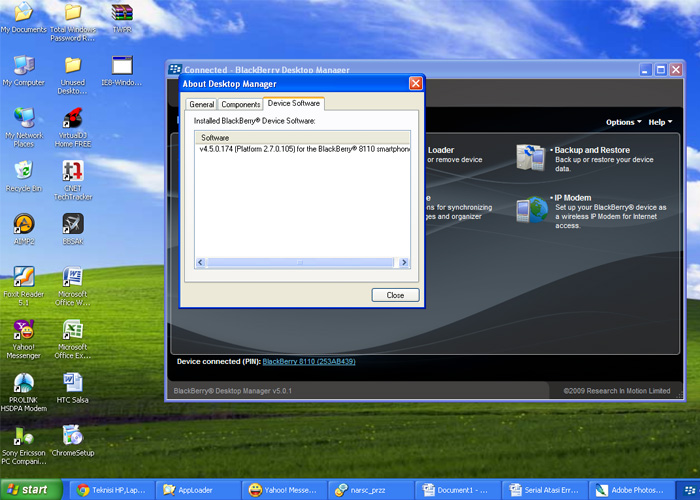This screenshot has width=700, height=500.
Task: Click the BlackBerry 8110 device PIN link
Action: pos(309,361)
